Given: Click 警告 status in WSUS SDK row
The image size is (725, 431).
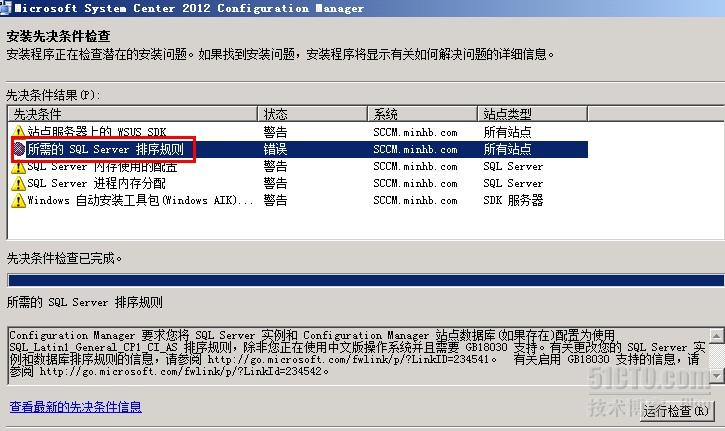Looking at the screenshot, I should click(x=275, y=132).
